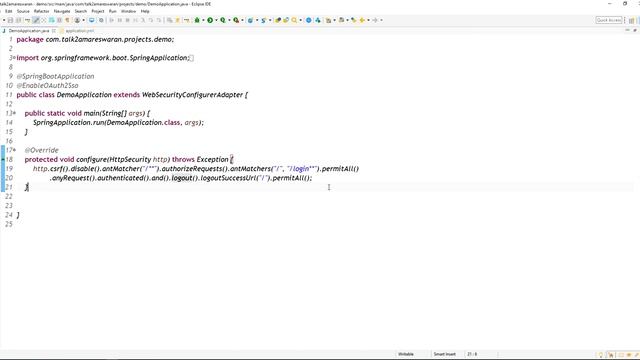Screen dimensions: 640x360
Task: Open the Coverage launch dropdown arrow
Action: tap(229, 20)
